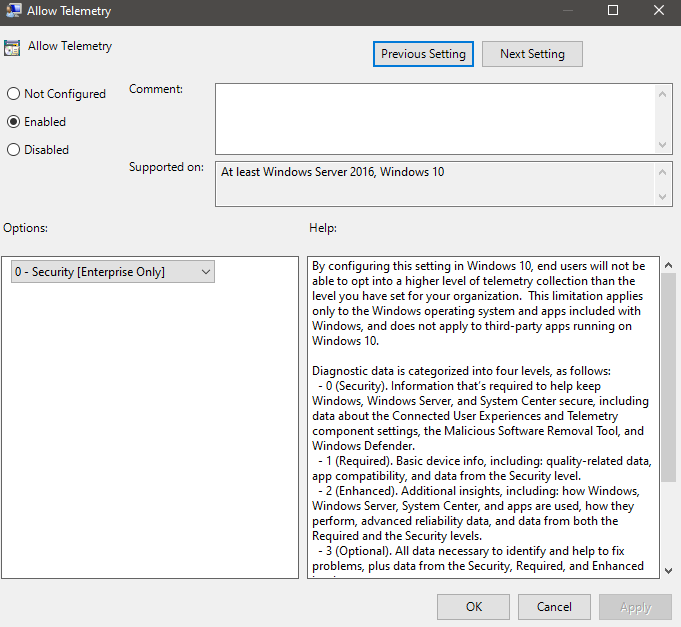Click the policy icon beside Allow Telemetry heading

(13, 47)
